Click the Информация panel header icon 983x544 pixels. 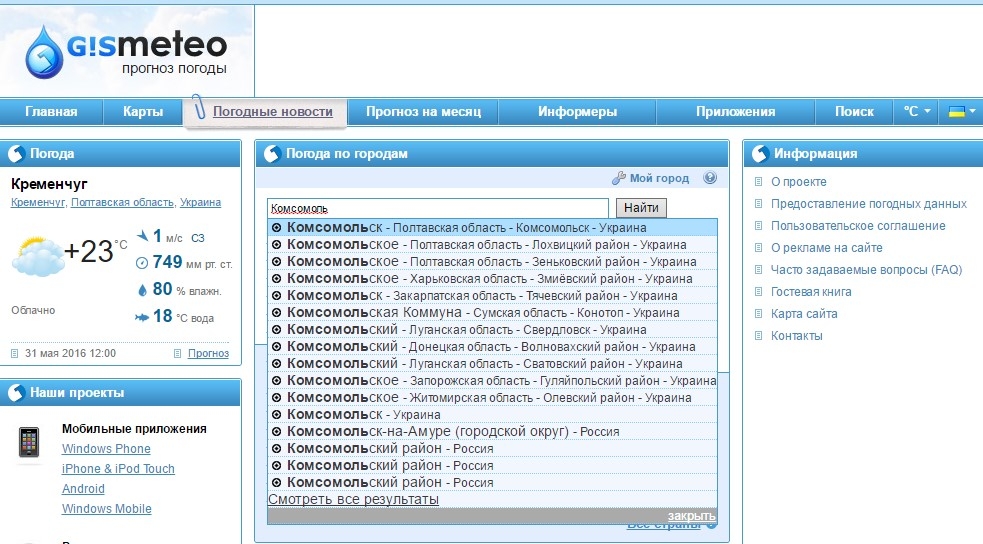[x=759, y=154]
